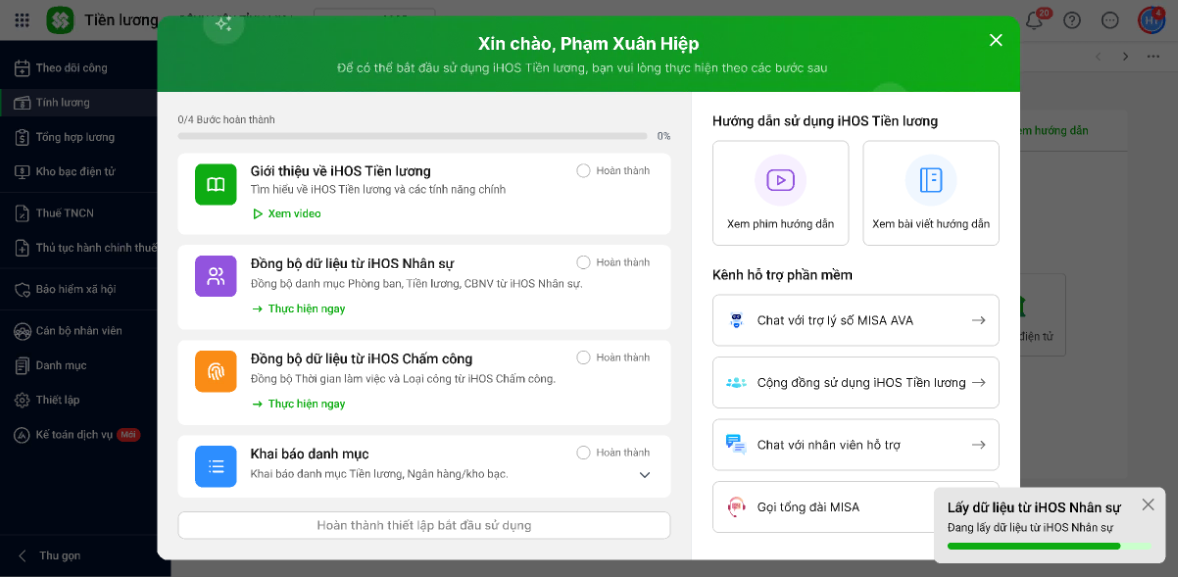Image resolution: width=1178 pixels, height=577 pixels.
Task: Click the headset icon for Gọi tổng đài MISA
Action: [736, 507]
